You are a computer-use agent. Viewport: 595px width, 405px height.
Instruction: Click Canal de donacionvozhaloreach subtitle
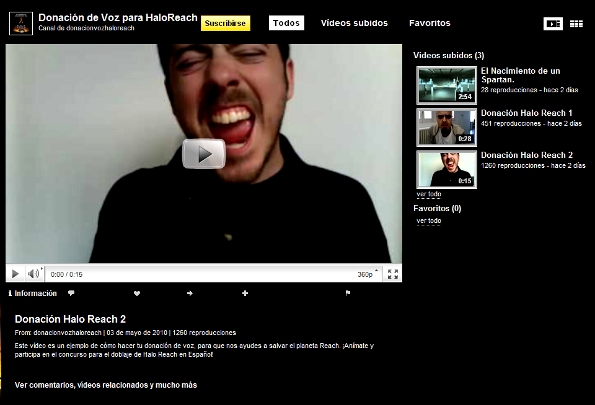[86, 28]
